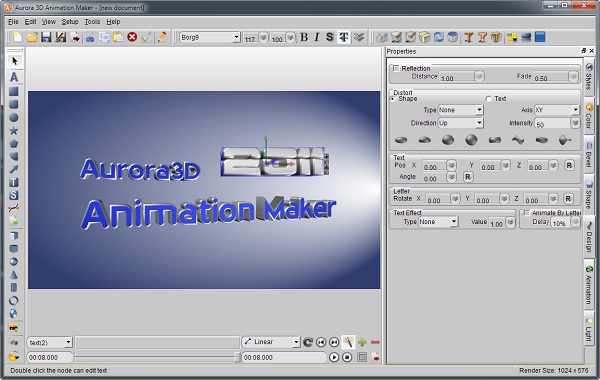Open the Borg9 font dropdown

236,38
